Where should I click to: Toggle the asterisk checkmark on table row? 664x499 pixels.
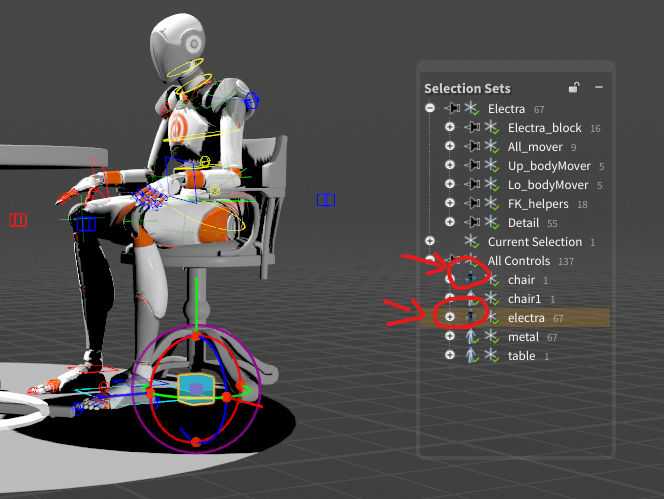492,356
